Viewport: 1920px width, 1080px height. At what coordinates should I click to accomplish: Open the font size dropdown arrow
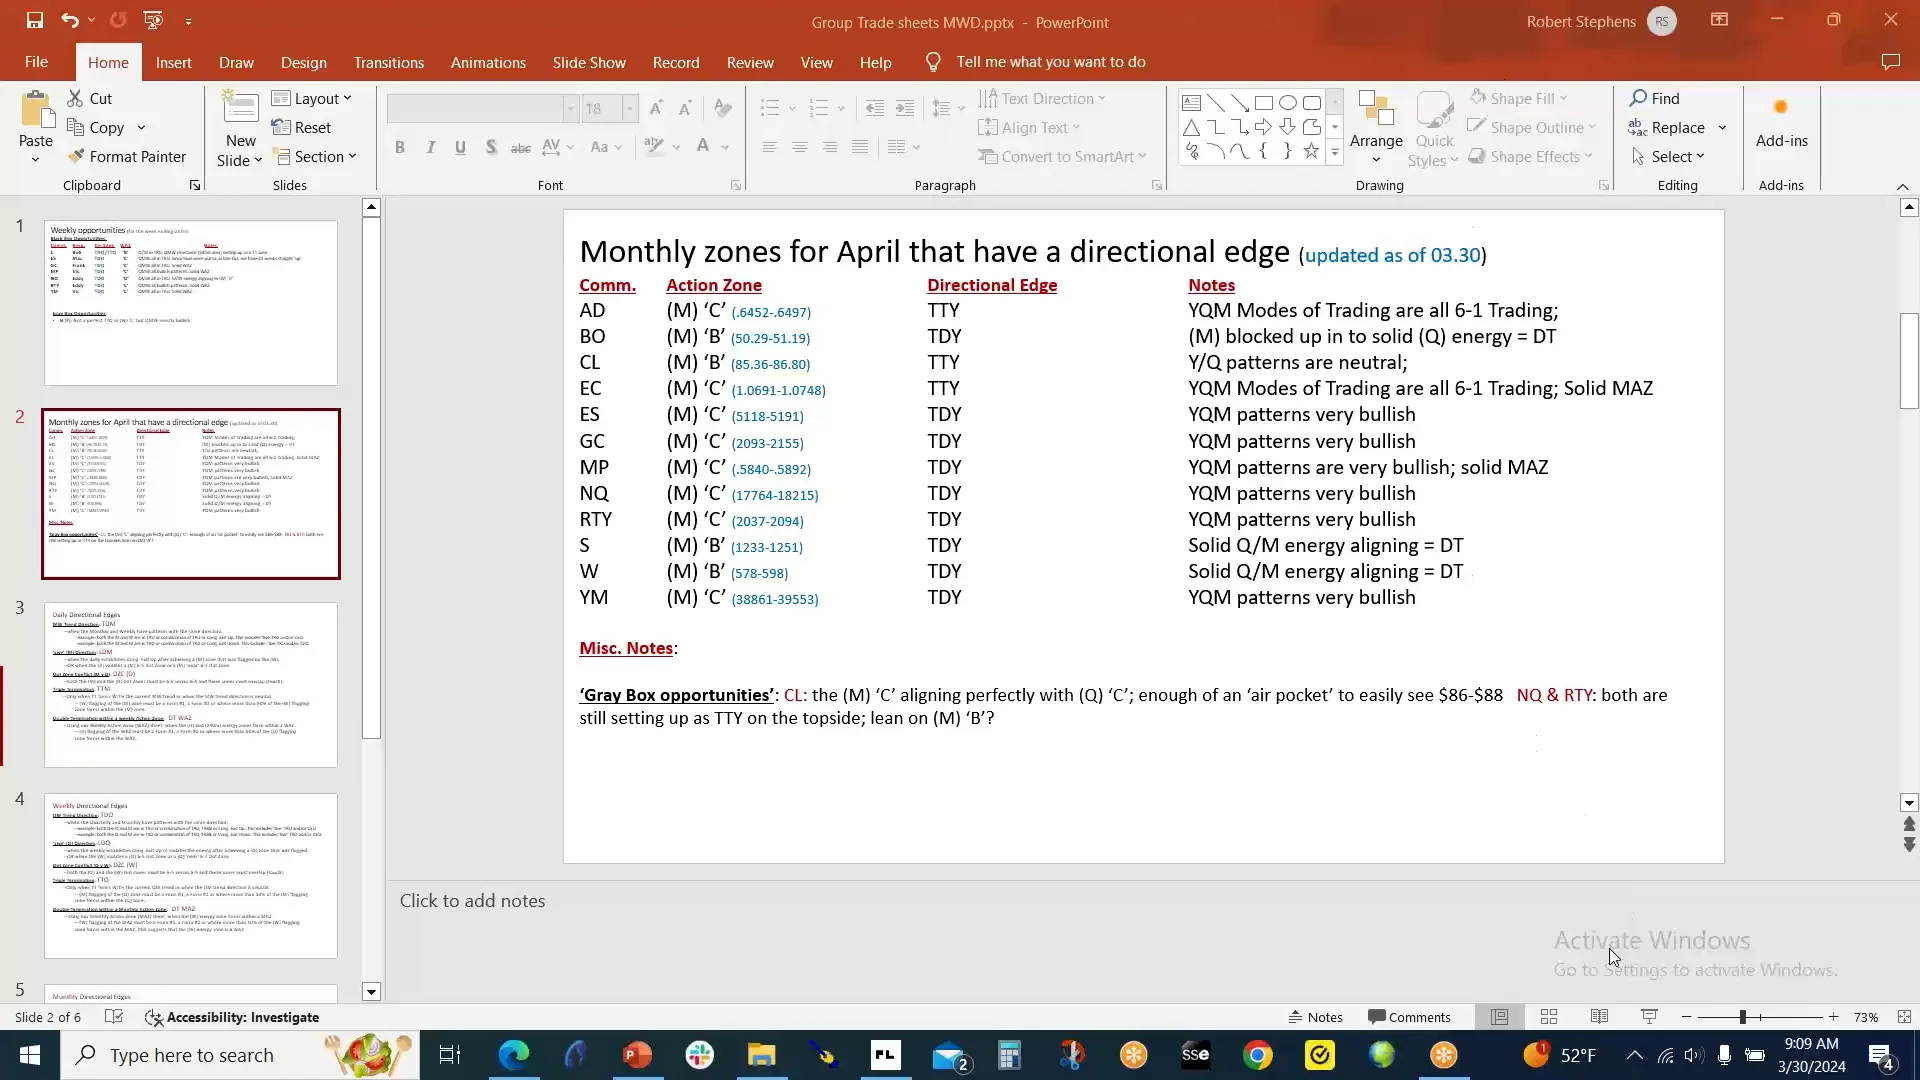tap(629, 108)
